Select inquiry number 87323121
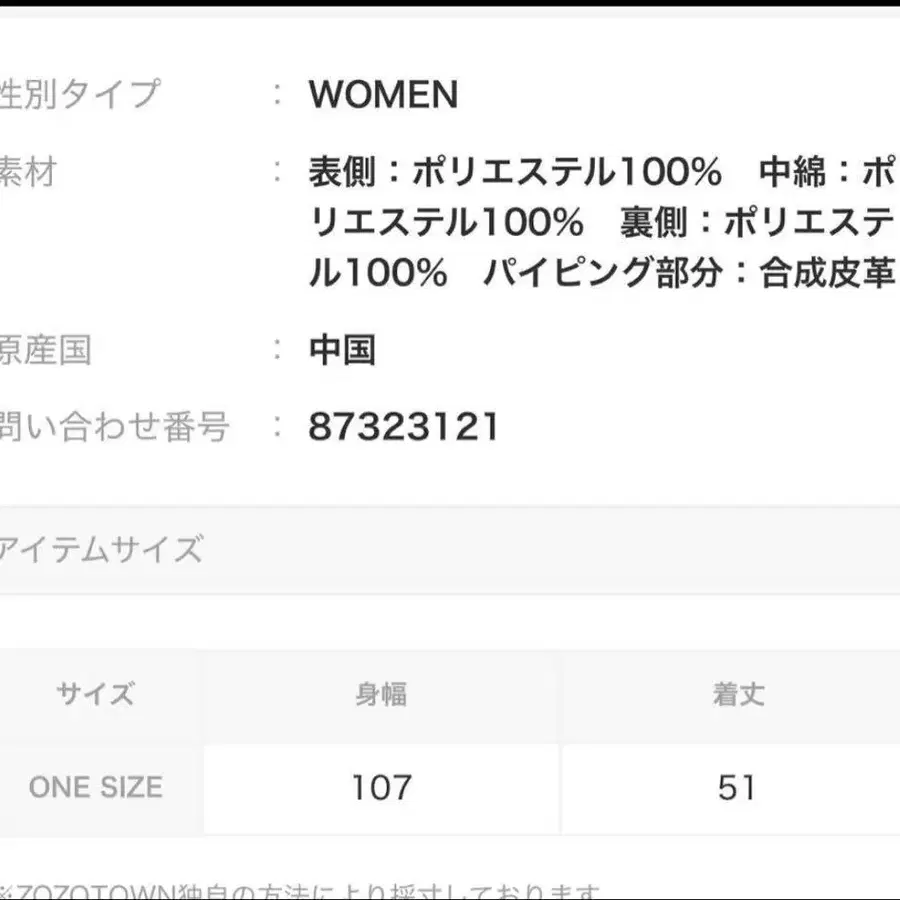 pos(403,427)
